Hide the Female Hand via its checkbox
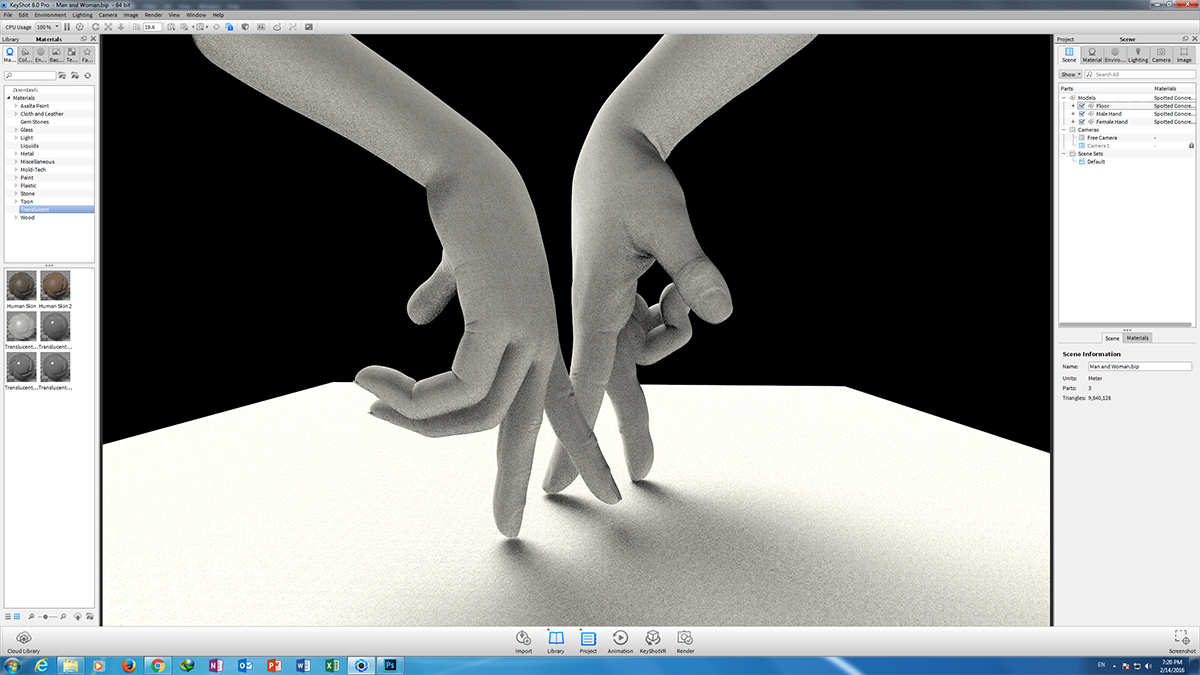This screenshot has height=675, width=1200. tap(1082, 122)
